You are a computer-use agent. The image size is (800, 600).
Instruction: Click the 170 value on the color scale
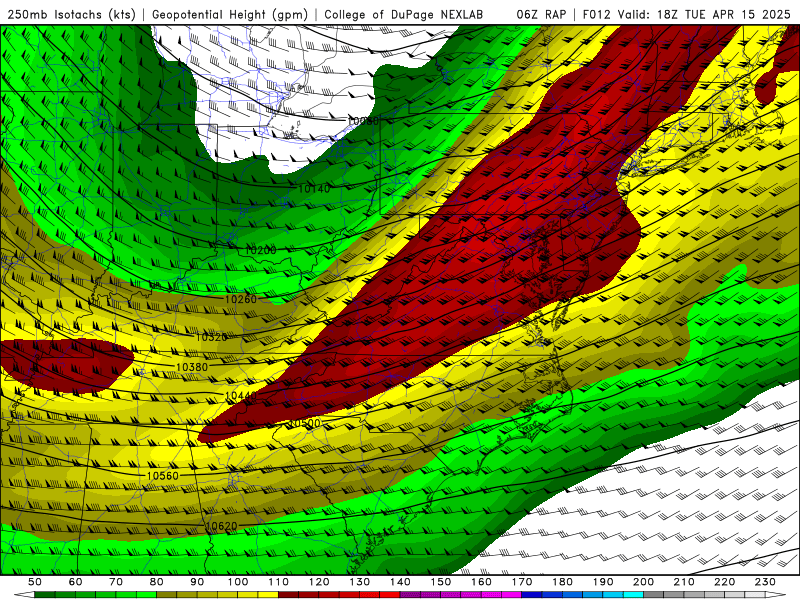click(x=522, y=582)
